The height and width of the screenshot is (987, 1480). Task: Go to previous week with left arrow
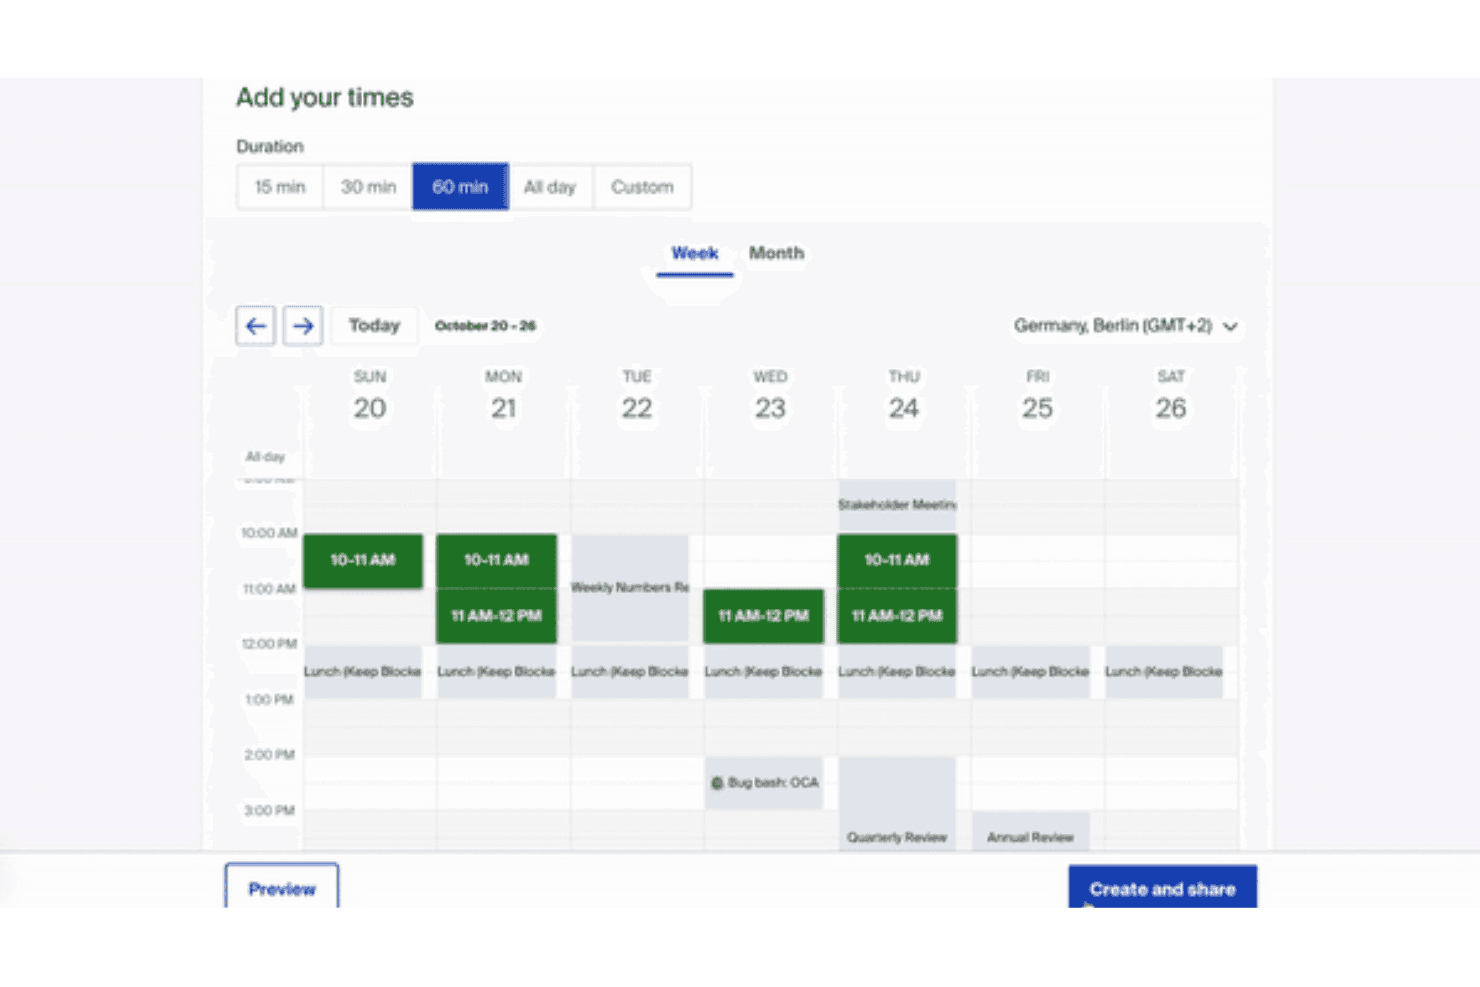pos(256,326)
